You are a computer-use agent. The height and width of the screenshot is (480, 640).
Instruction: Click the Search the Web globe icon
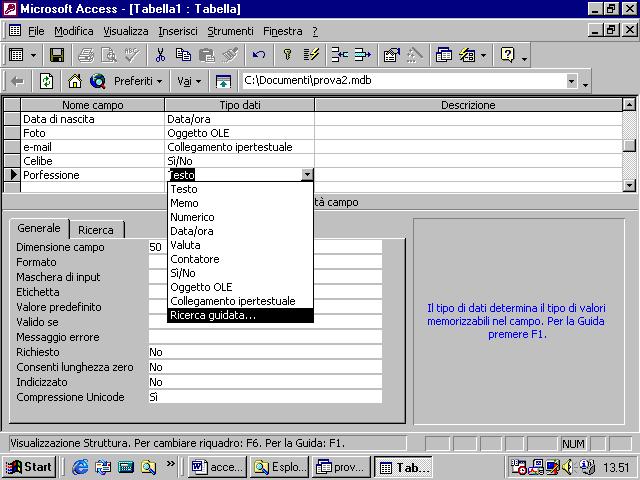98,81
